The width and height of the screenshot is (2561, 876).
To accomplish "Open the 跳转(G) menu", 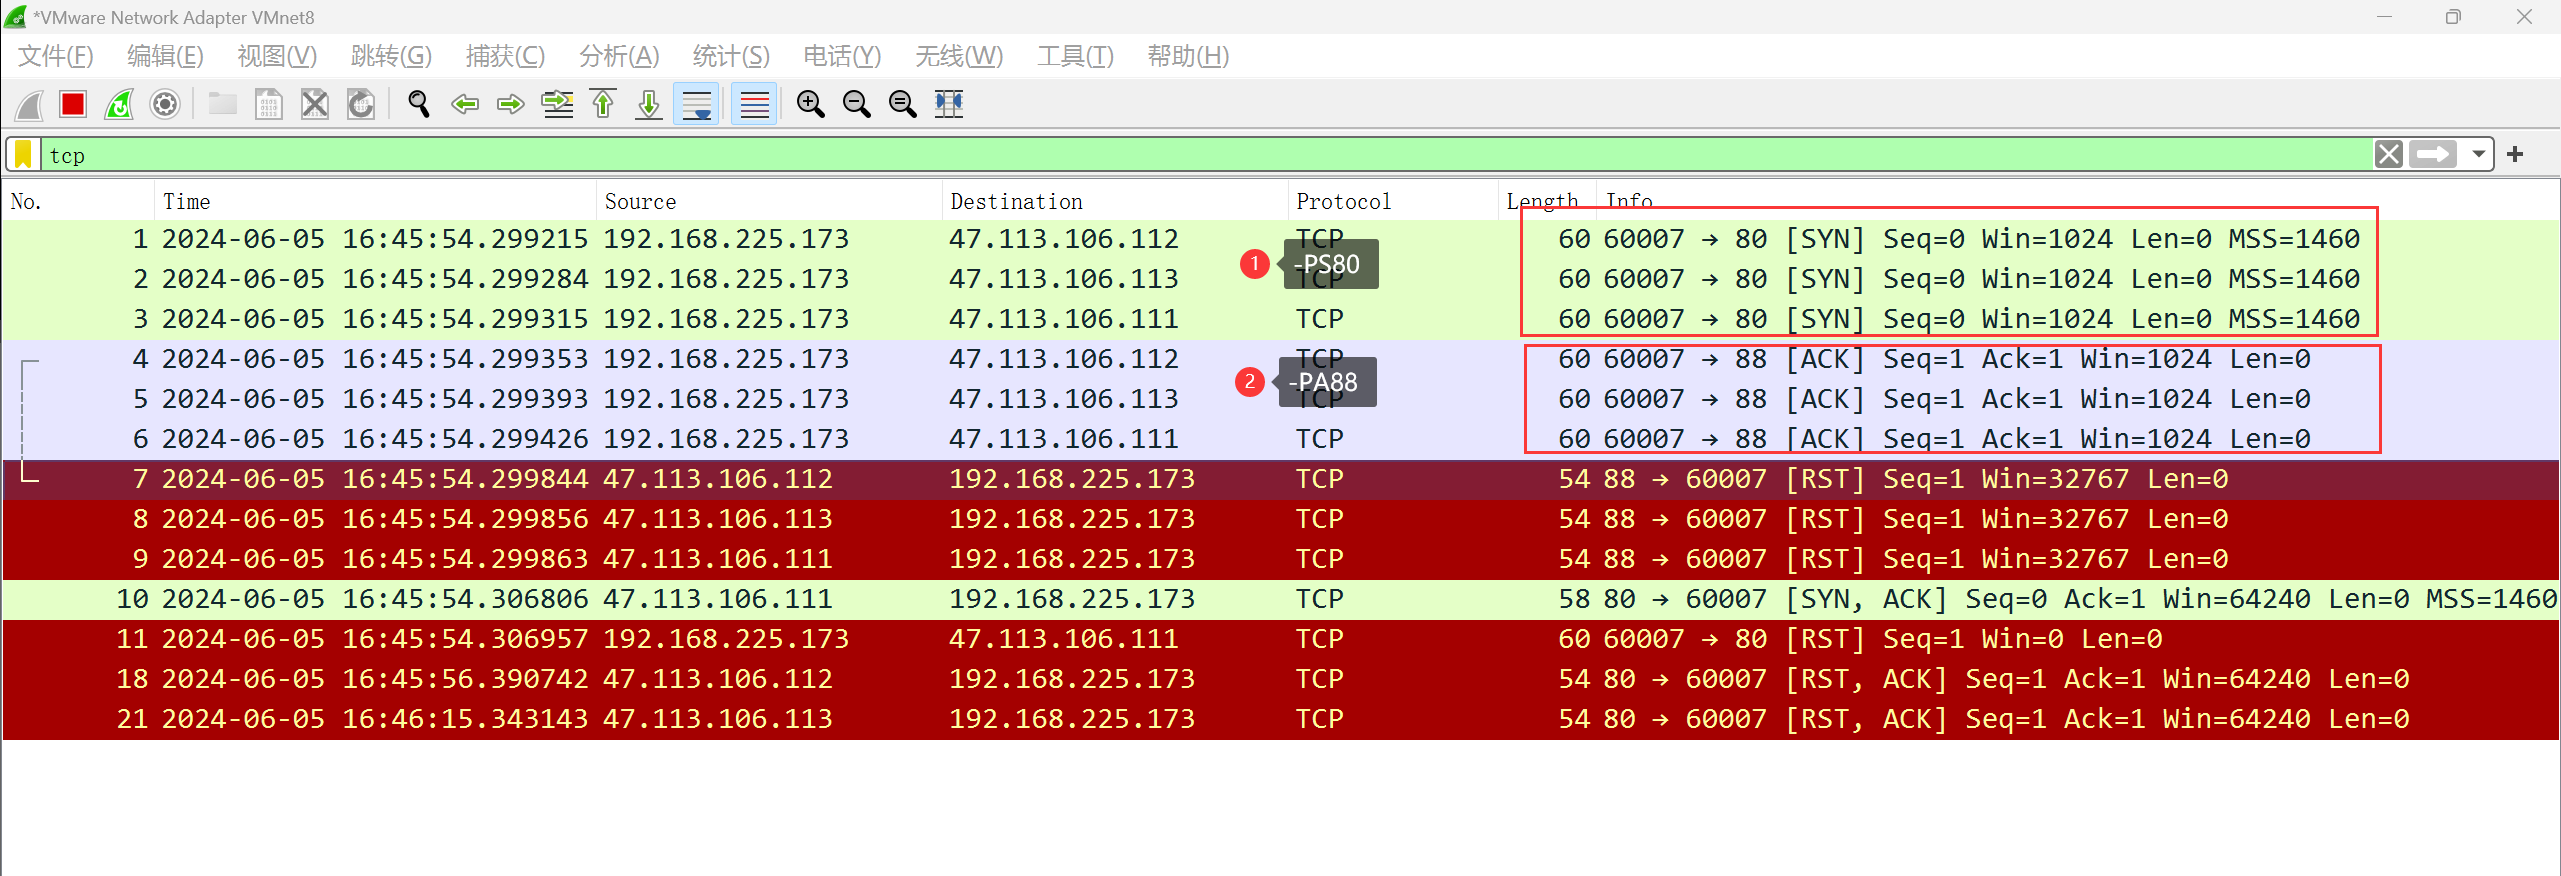I will [x=391, y=56].
